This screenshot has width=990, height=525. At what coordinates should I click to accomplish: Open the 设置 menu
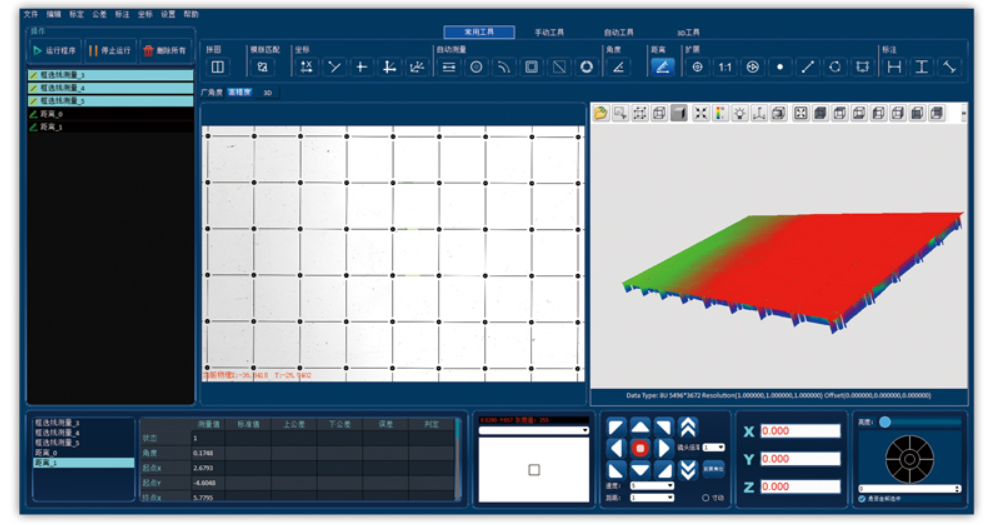click(167, 14)
